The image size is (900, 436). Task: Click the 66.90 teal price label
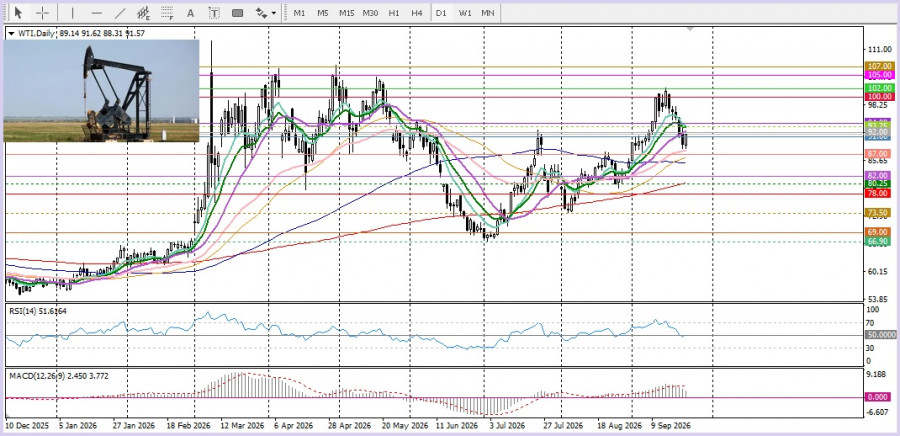[x=880, y=242]
